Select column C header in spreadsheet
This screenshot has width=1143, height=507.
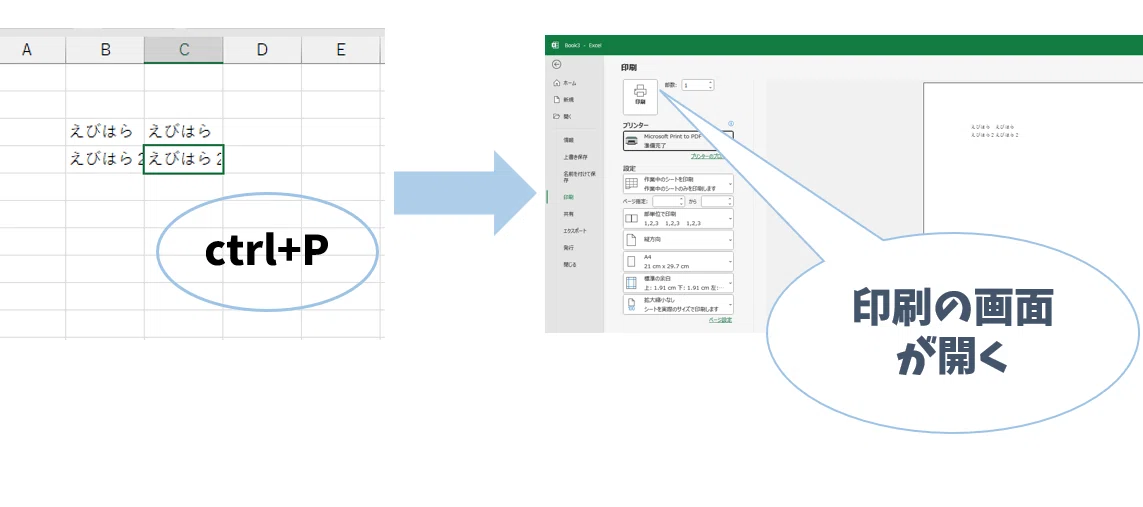click(x=184, y=50)
